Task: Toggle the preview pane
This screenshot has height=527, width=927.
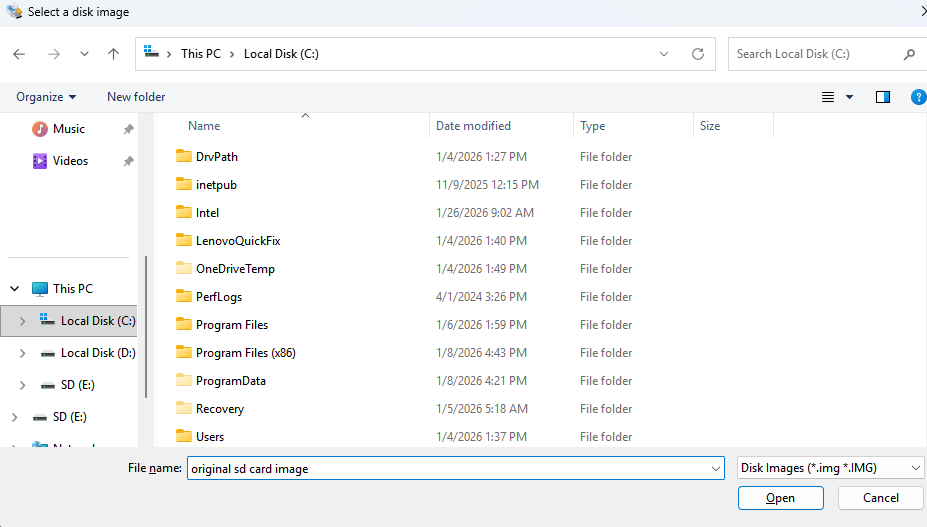Action: pos(882,97)
